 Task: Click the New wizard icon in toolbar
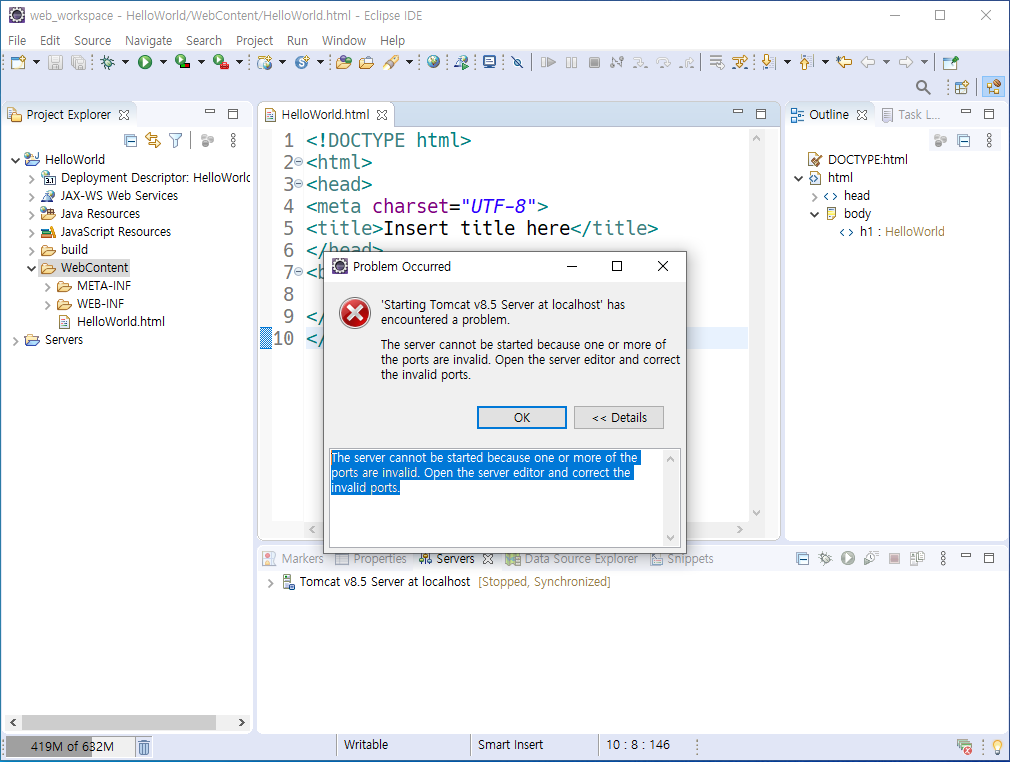tap(18, 62)
